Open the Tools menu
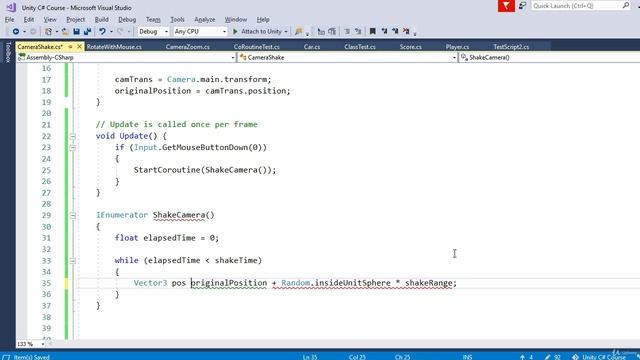 [x=177, y=20]
